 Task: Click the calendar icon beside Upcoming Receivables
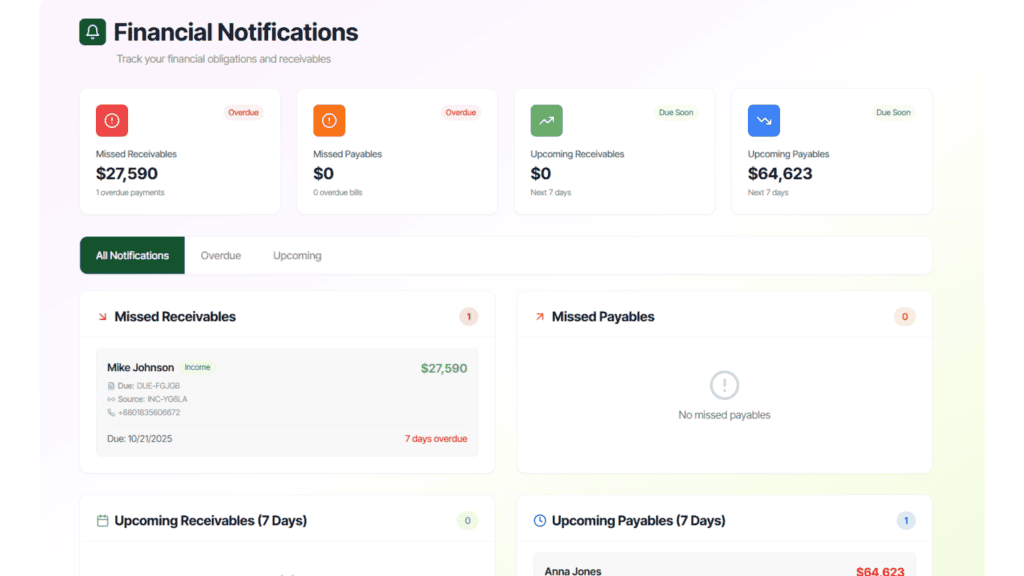coord(102,521)
